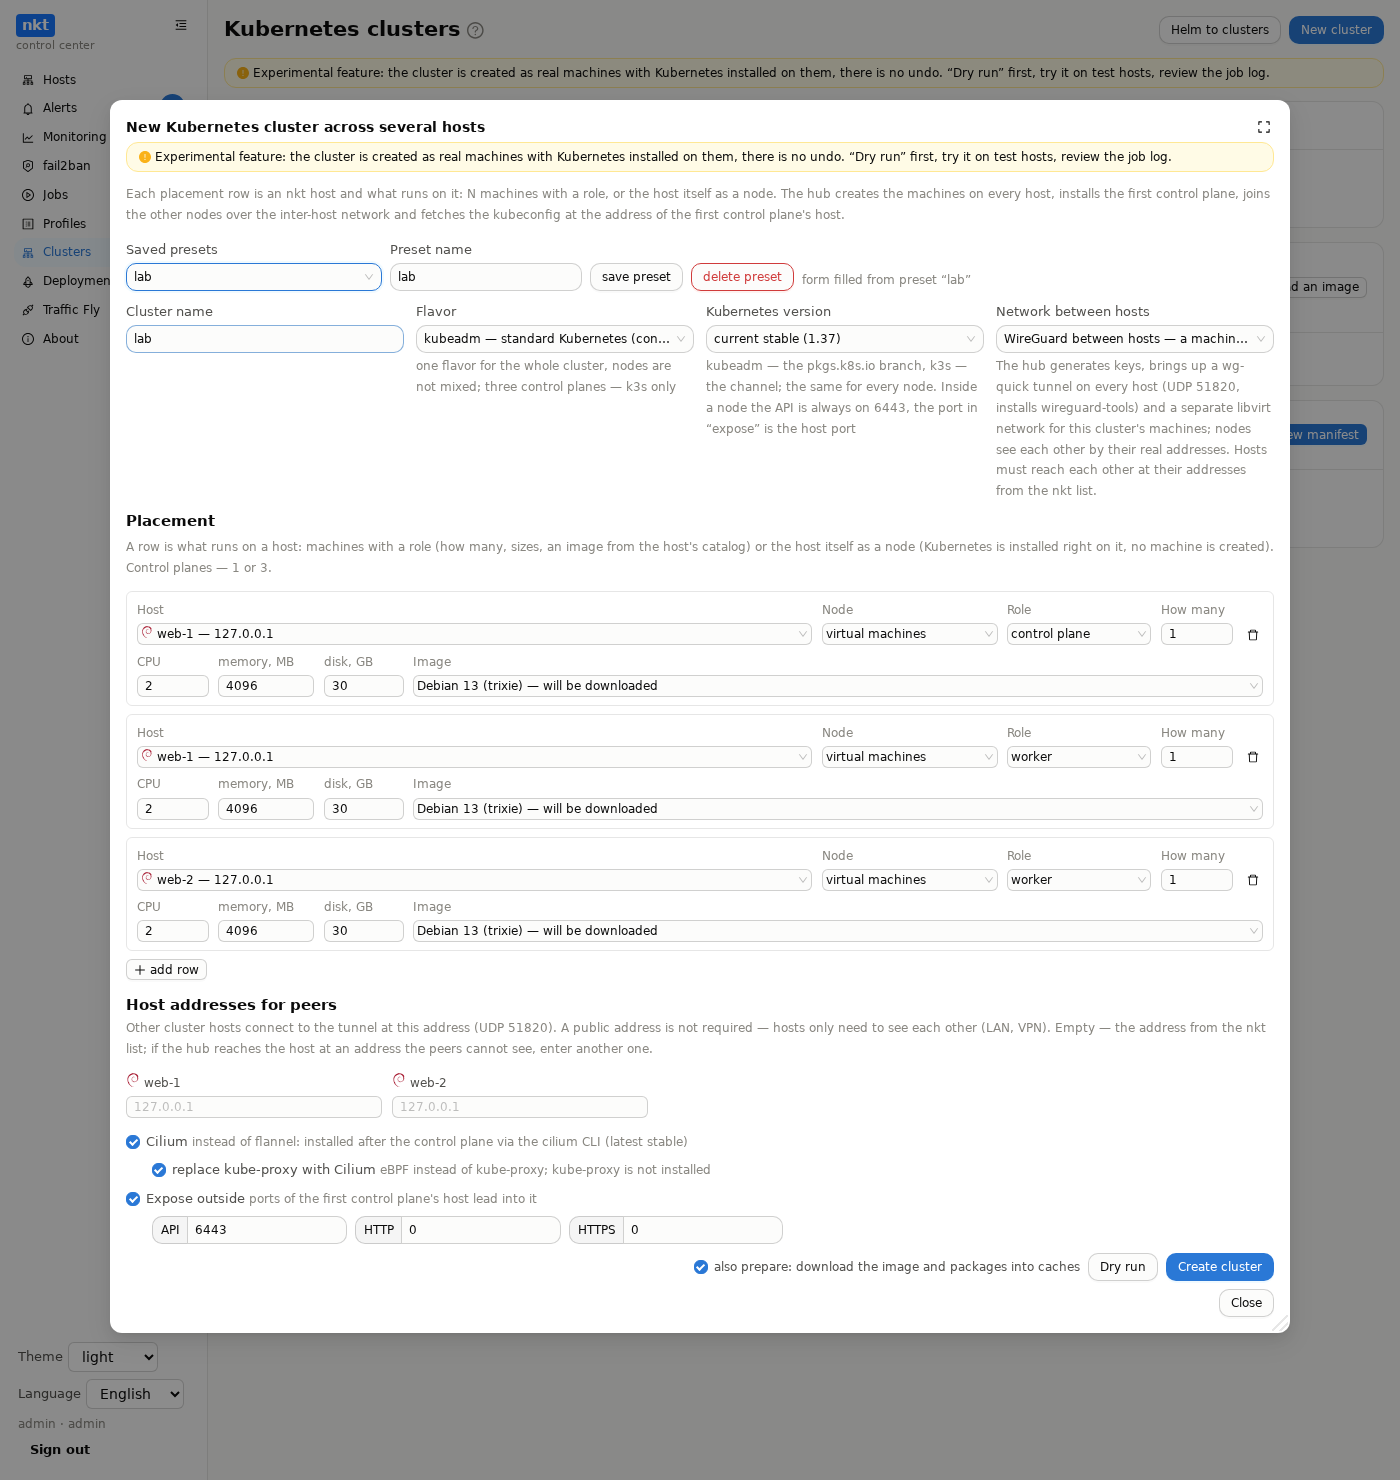
Task: Click the Dry run button
Action: pyautogui.click(x=1123, y=1267)
